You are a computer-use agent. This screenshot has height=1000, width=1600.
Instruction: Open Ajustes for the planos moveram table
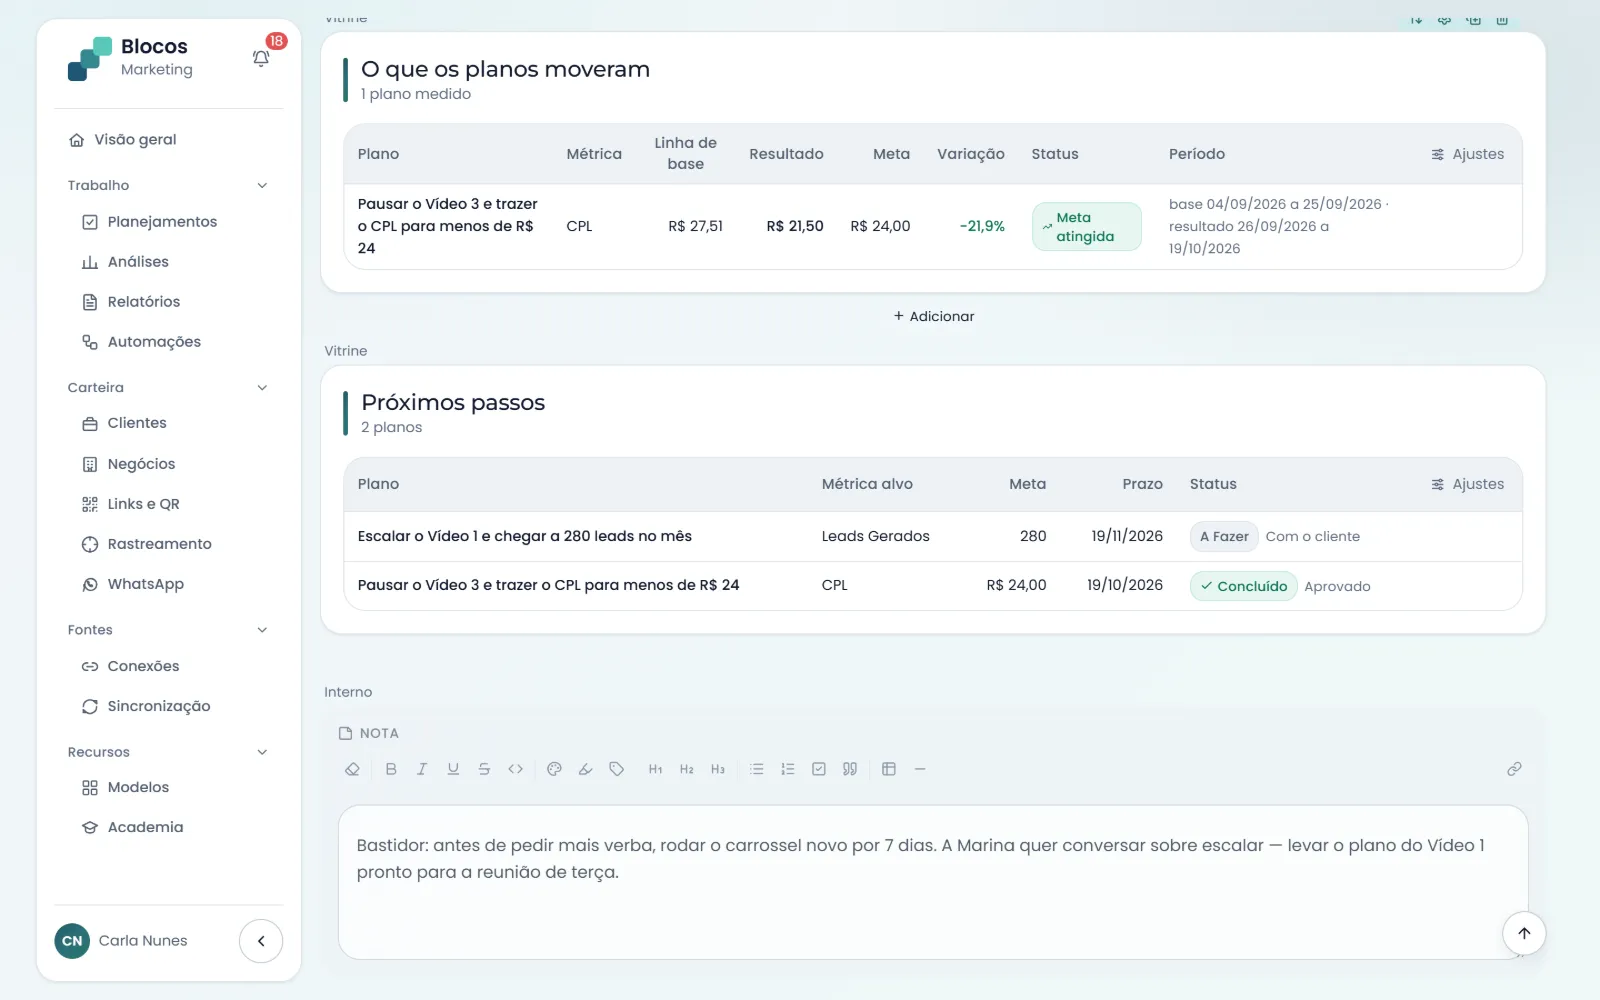coord(1467,154)
